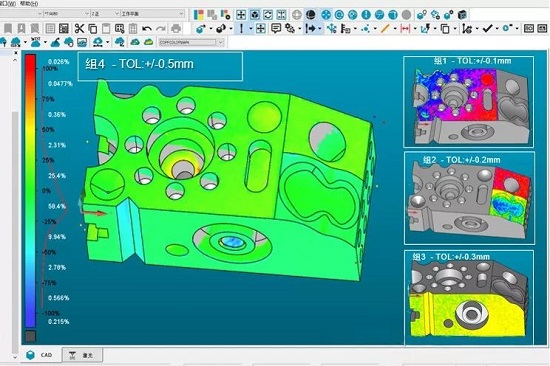550x366 pixels.
Task: Click the color map squares icon
Action: point(199,14)
